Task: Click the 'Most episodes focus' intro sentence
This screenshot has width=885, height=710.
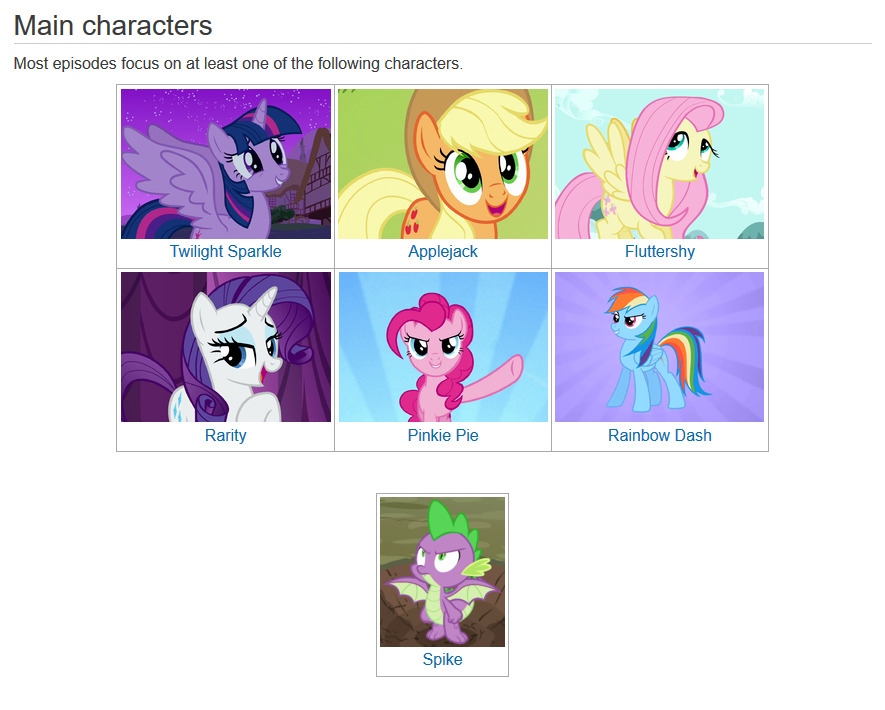Action: tap(238, 64)
